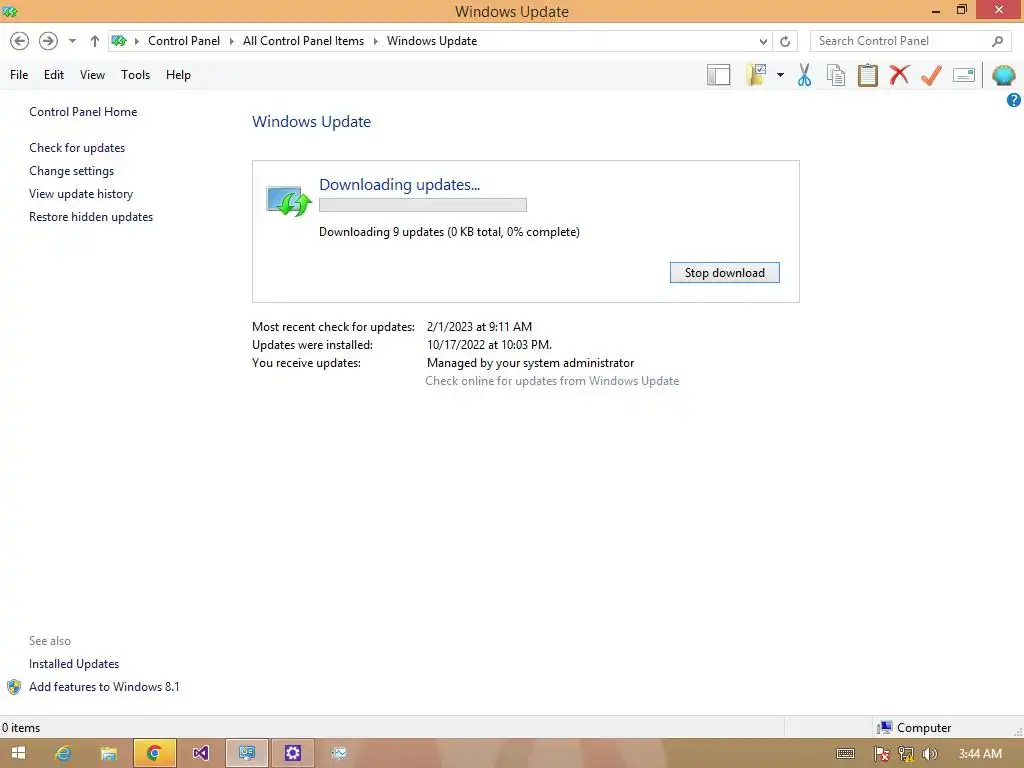Open File Explorer from the taskbar
Screen dimensions: 1024x768
click(108, 753)
